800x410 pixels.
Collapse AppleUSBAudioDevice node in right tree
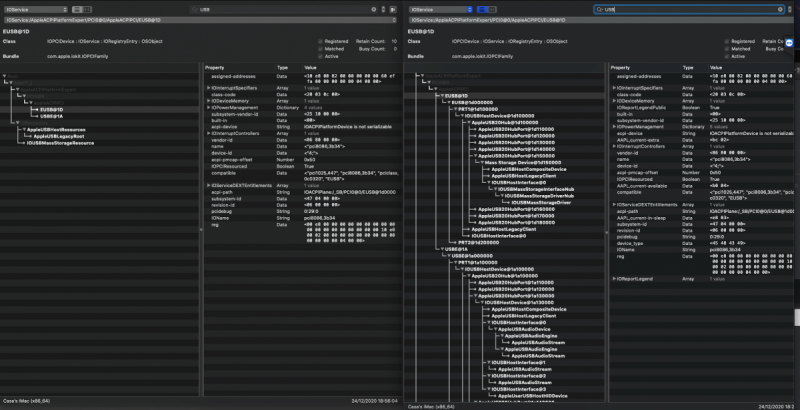(495, 329)
